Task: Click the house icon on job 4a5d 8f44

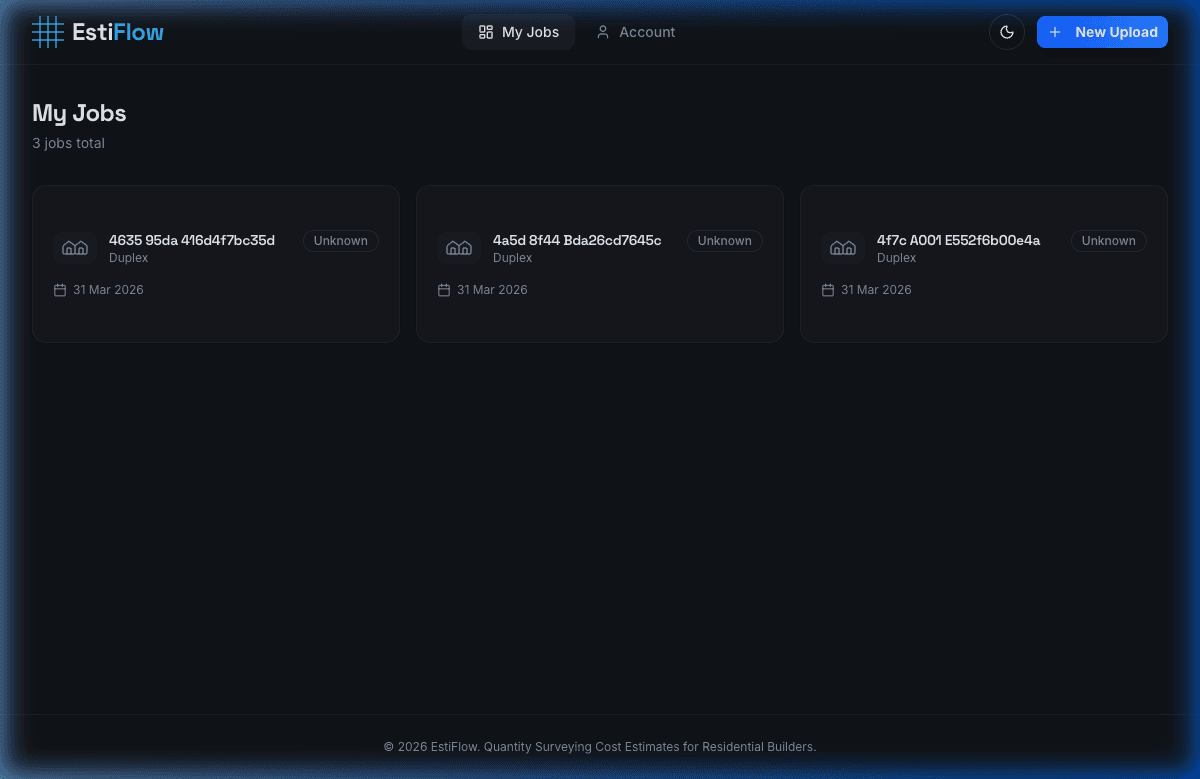Action: 459,247
